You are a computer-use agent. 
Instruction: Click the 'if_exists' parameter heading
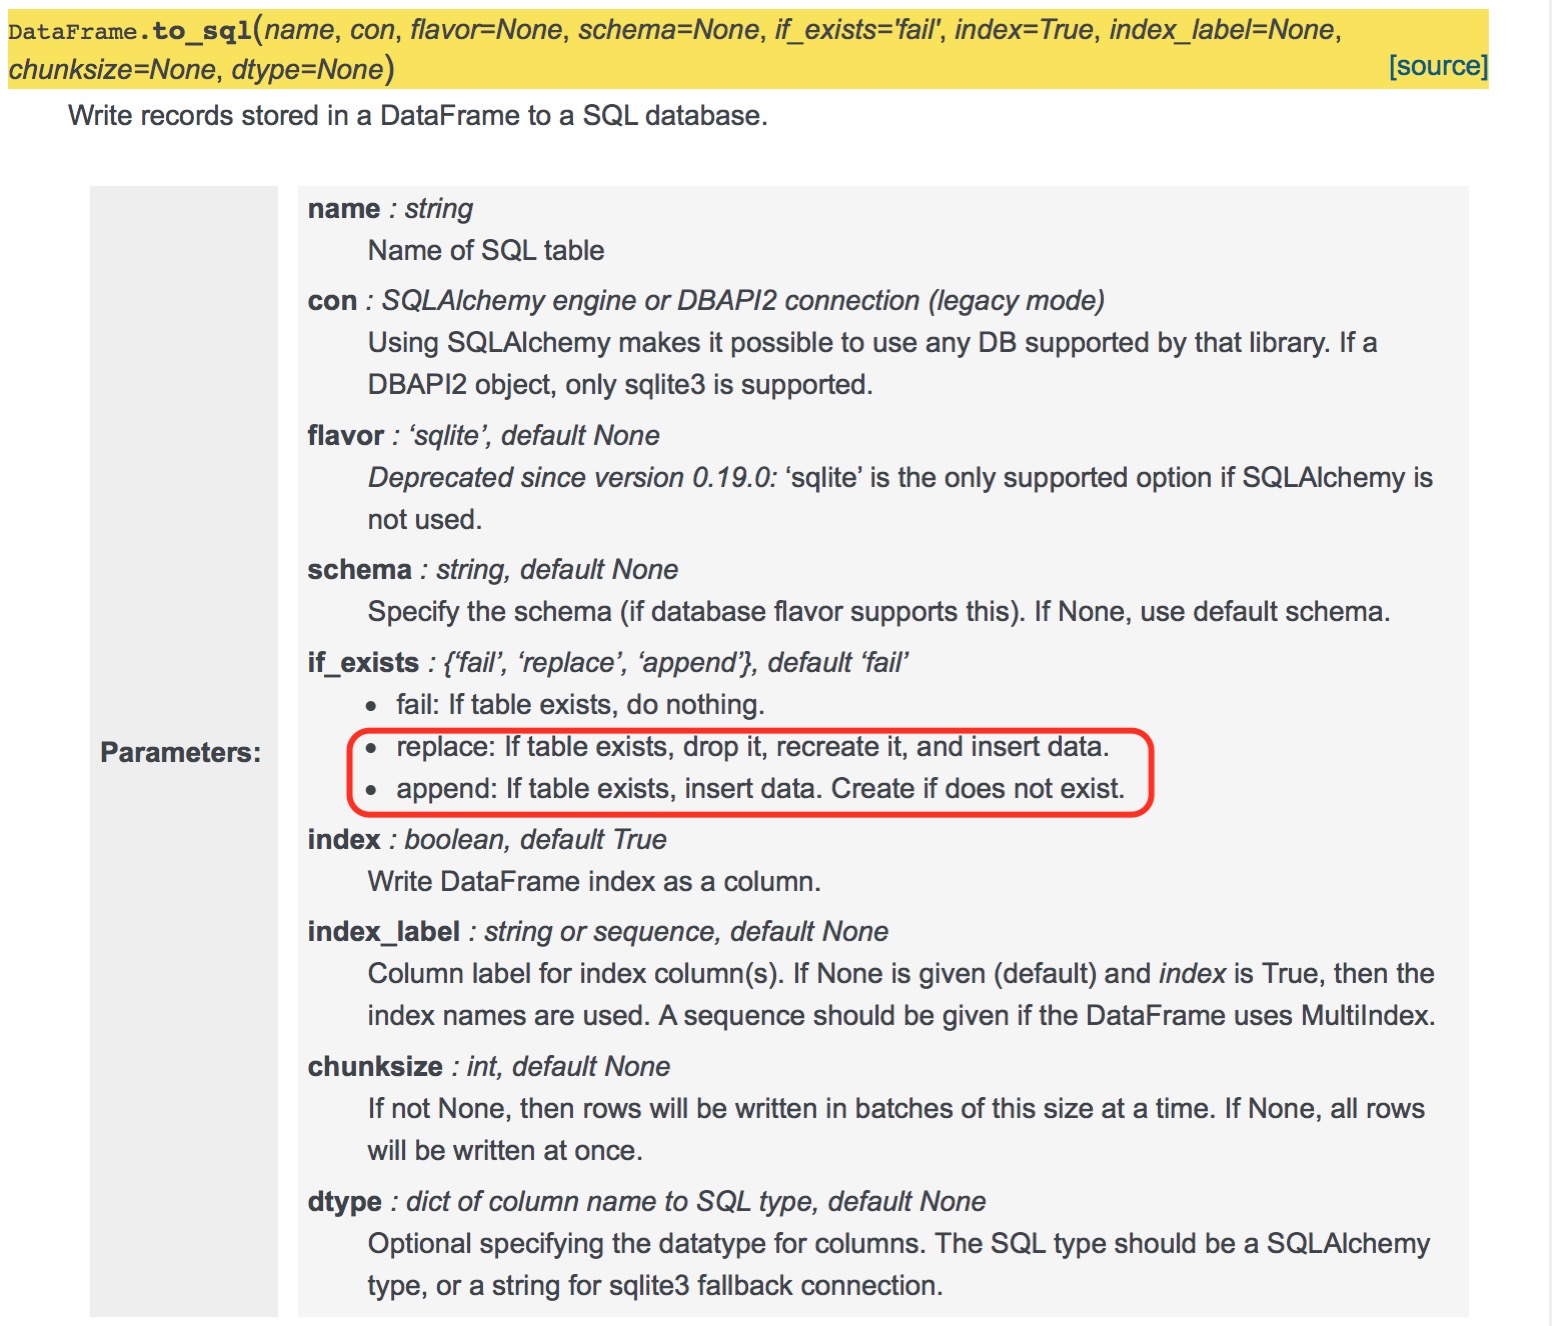pyautogui.click(x=363, y=662)
